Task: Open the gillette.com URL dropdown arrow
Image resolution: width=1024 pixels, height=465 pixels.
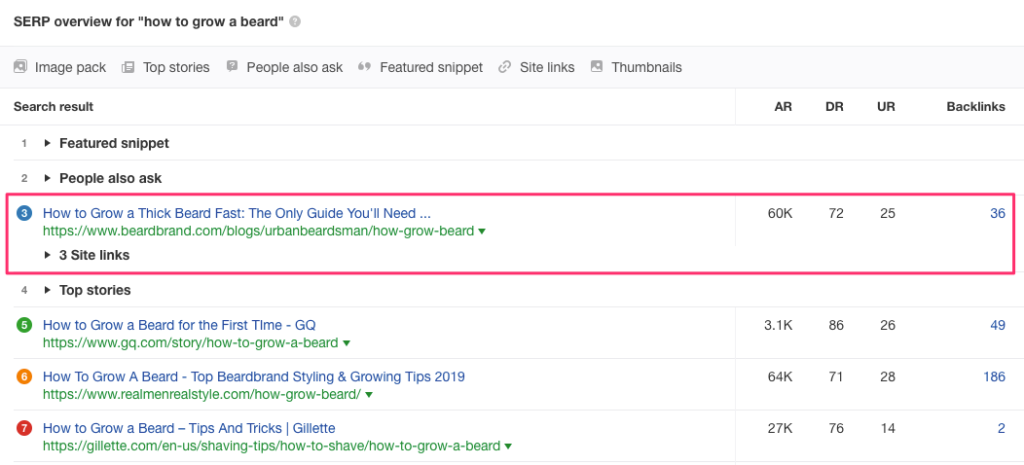Action: tap(507, 447)
